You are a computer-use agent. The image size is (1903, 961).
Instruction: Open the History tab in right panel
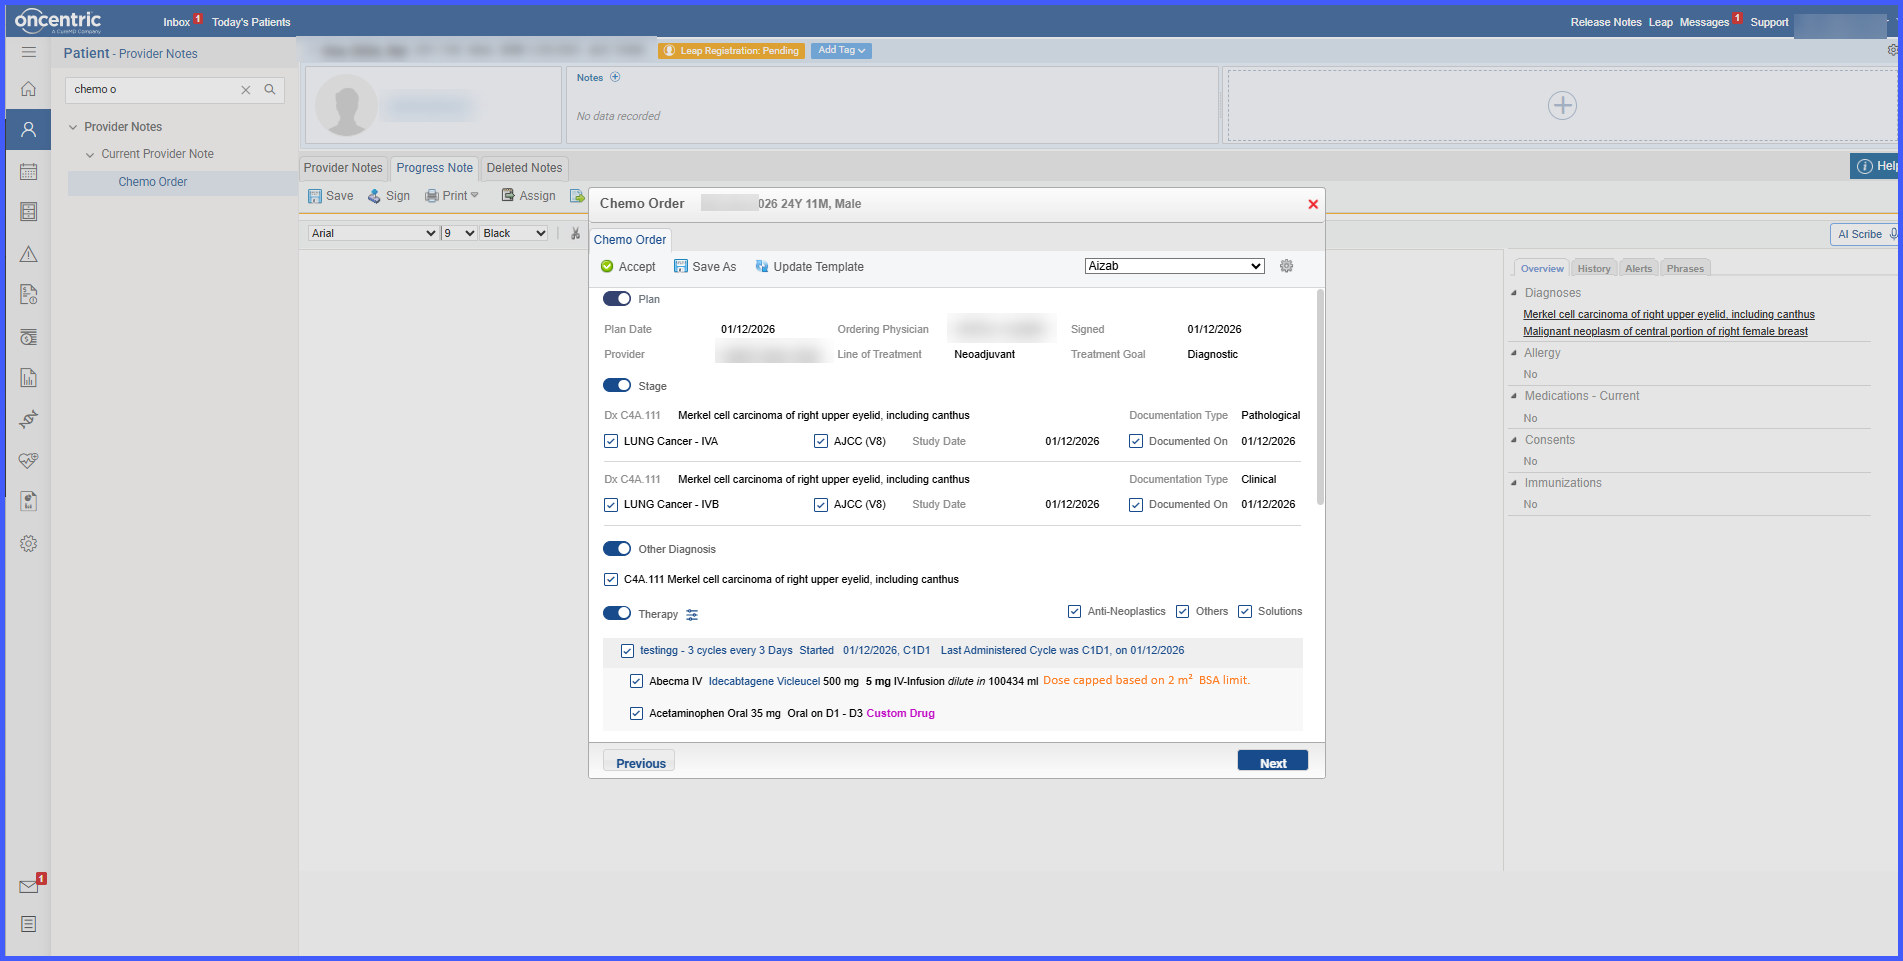[x=1594, y=268]
